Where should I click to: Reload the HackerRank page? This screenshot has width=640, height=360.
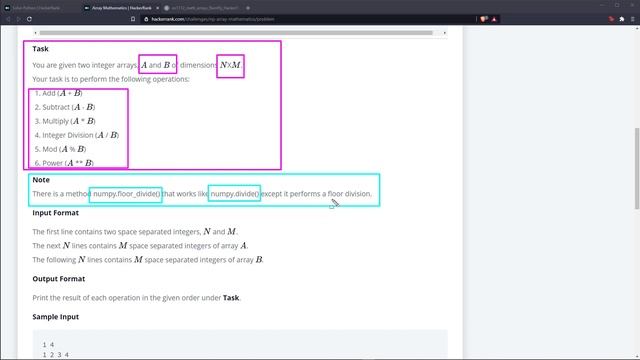click(x=29, y=19)
